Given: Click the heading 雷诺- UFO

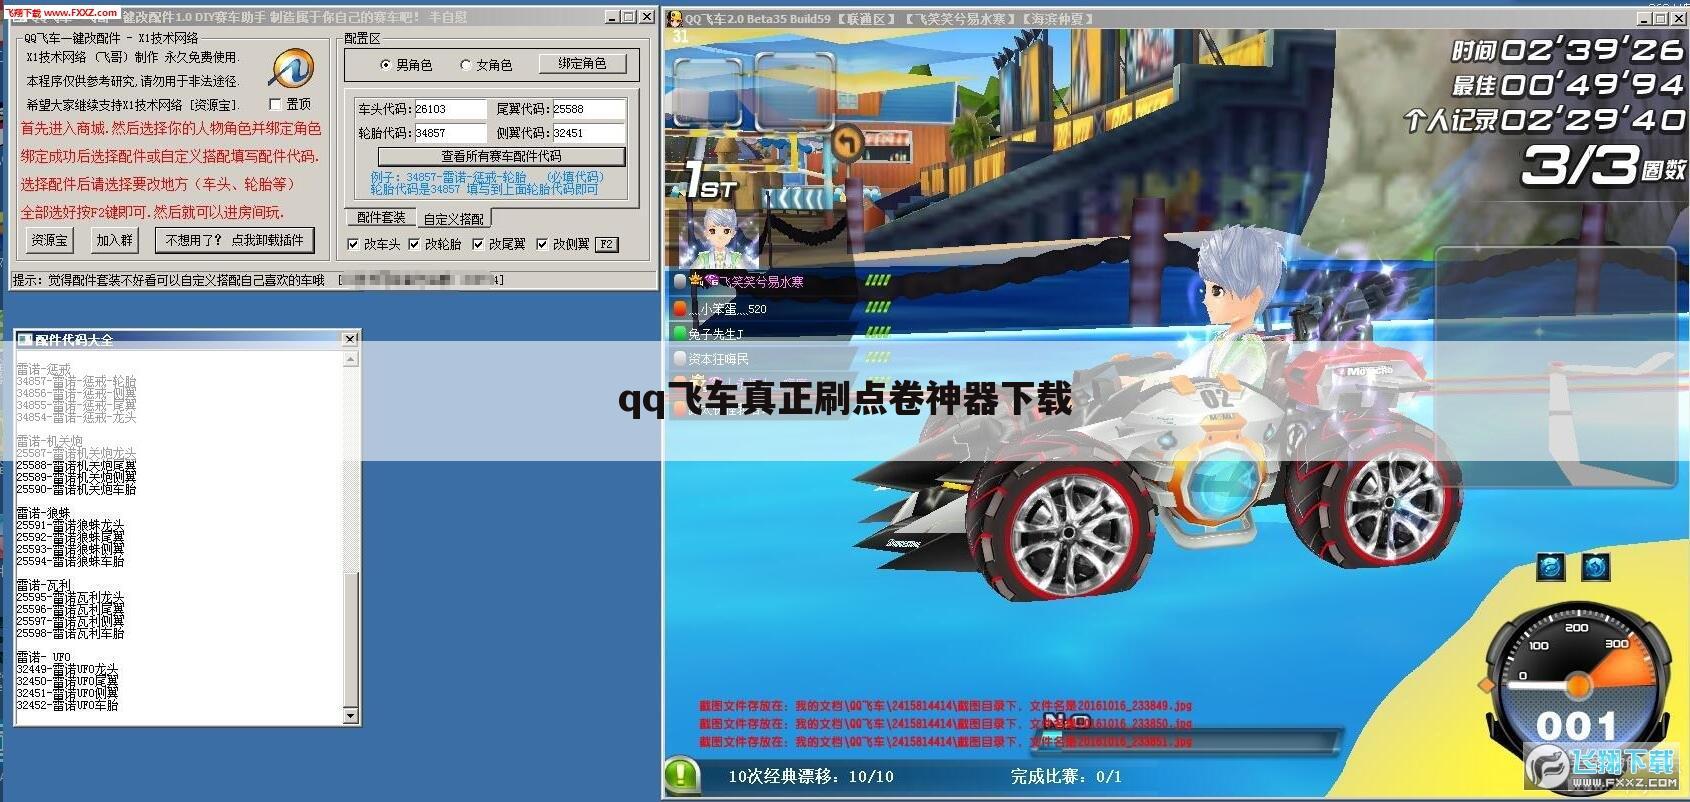Looking at the screenshot, I should point(43,657).
